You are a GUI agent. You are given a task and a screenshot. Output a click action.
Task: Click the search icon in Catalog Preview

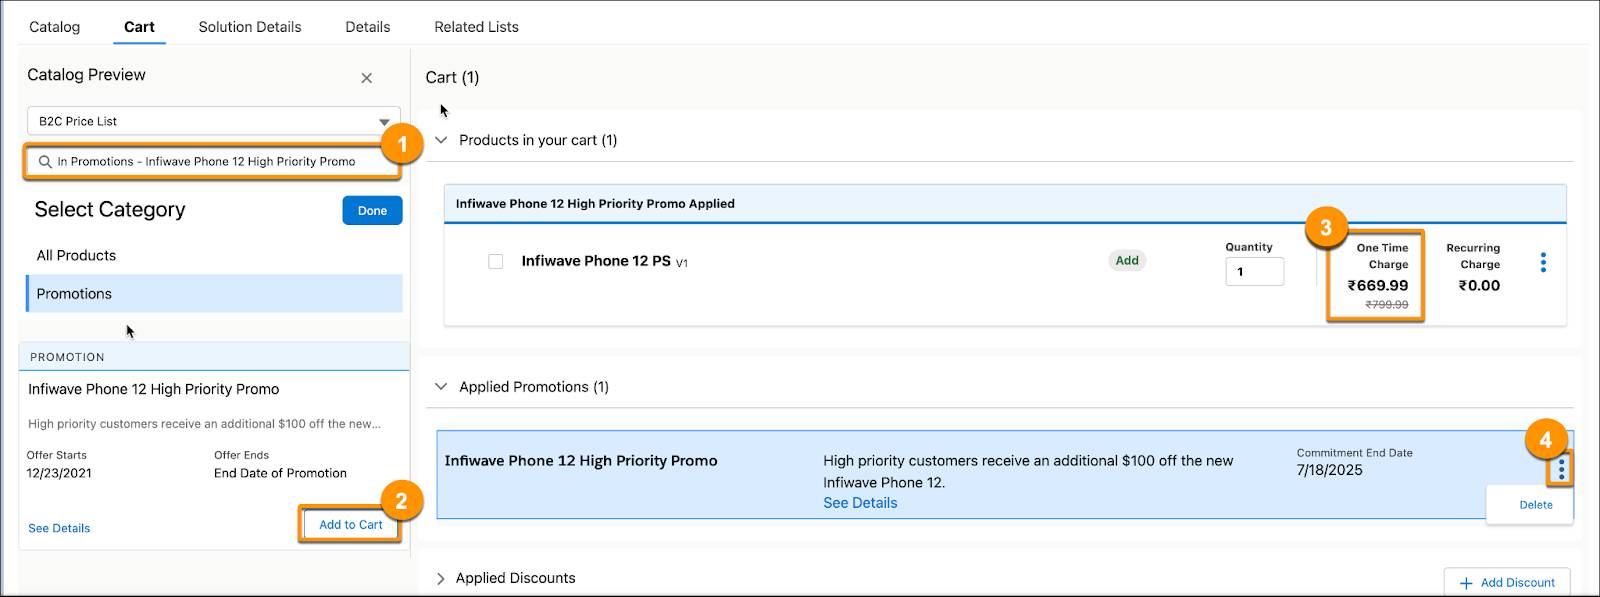pos(44,161)
